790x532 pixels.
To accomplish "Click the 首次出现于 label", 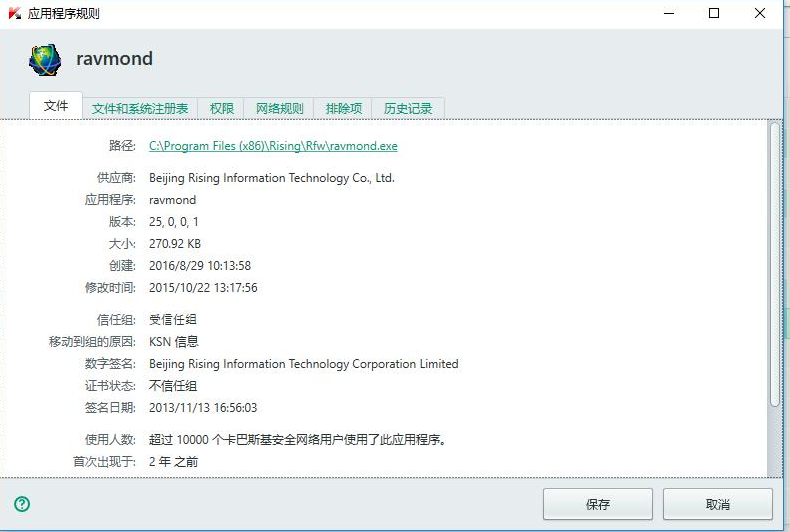I will tap(104, 461).
